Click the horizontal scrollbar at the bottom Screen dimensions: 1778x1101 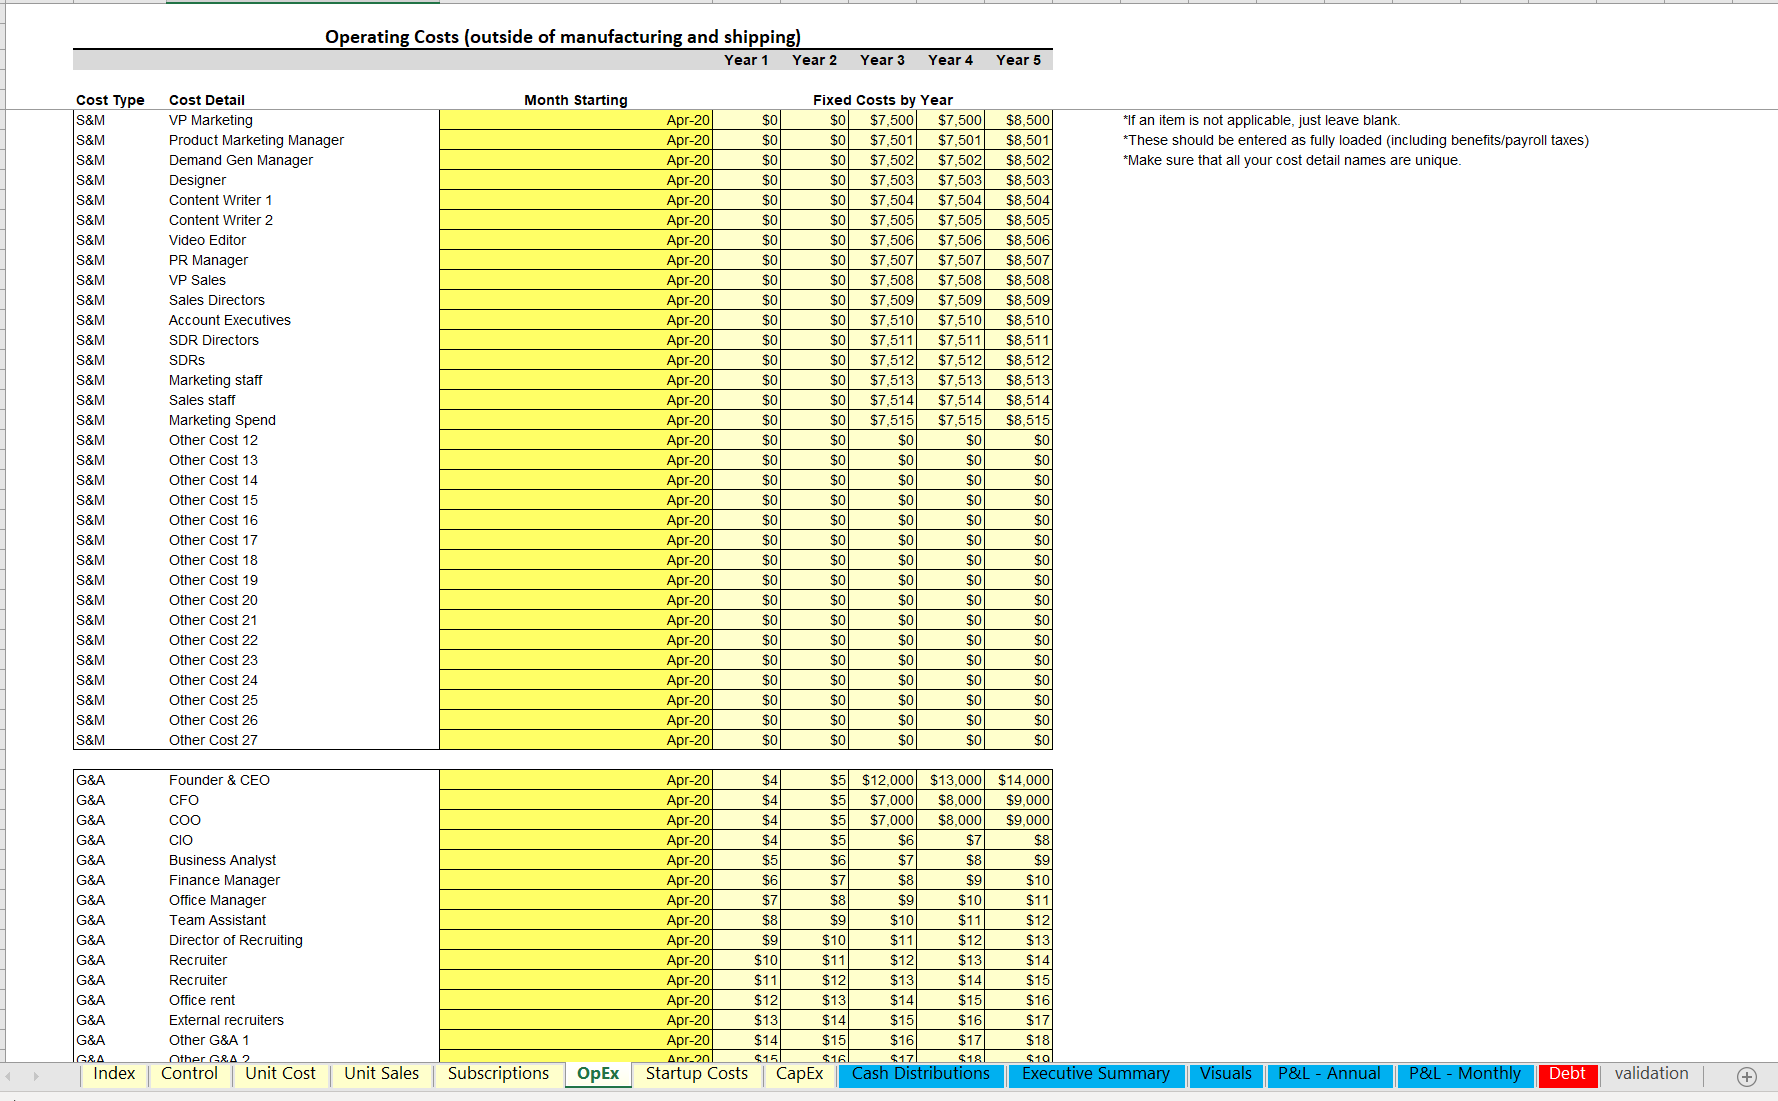click(x=890, y=1095)
